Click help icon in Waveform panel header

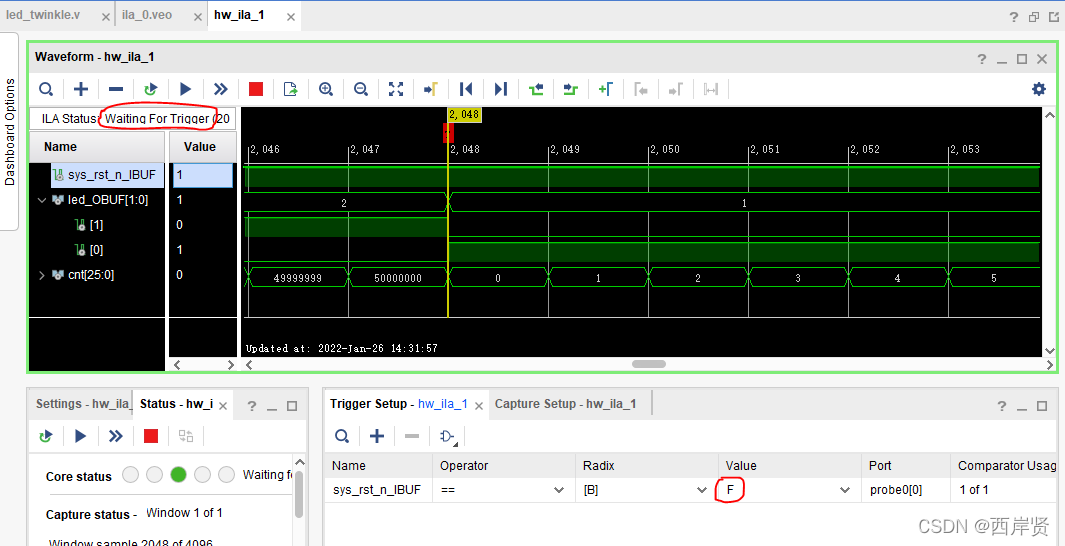pos(981,59)
